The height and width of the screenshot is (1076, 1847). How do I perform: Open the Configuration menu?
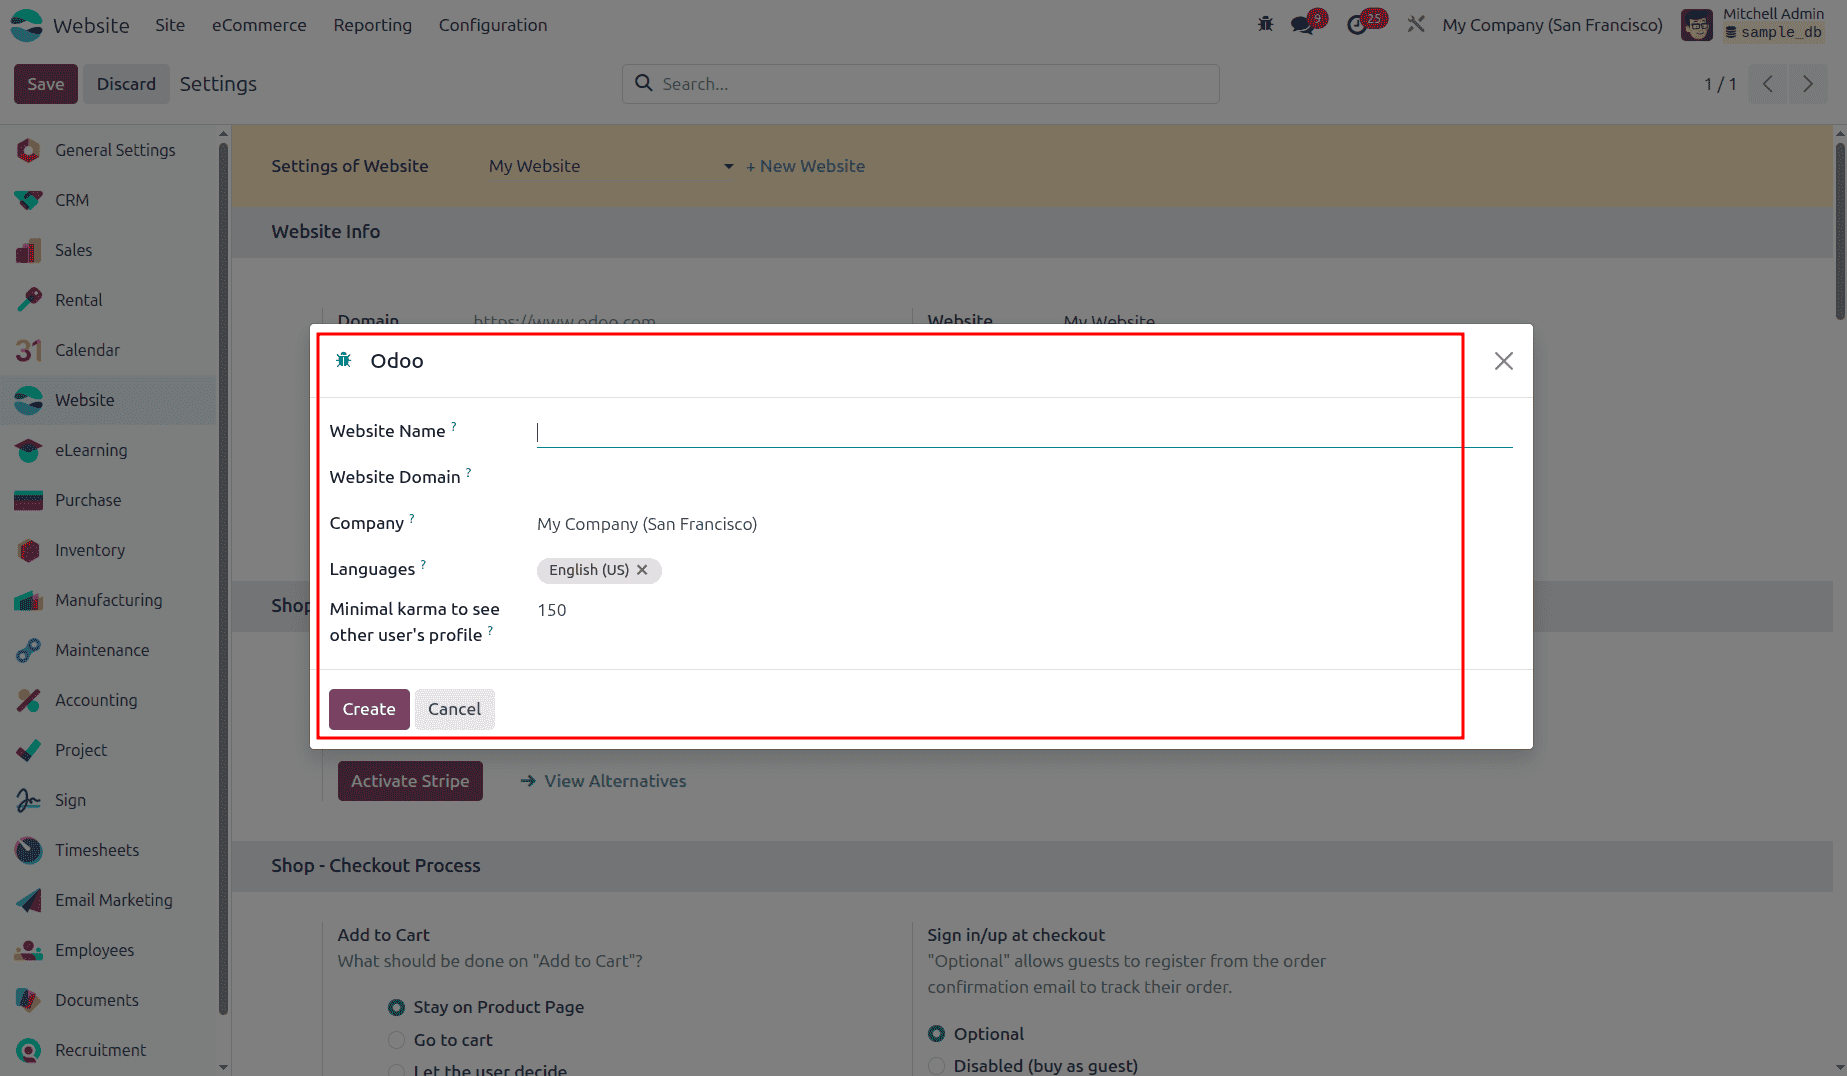pyautogui.click(x=492, y=25)
